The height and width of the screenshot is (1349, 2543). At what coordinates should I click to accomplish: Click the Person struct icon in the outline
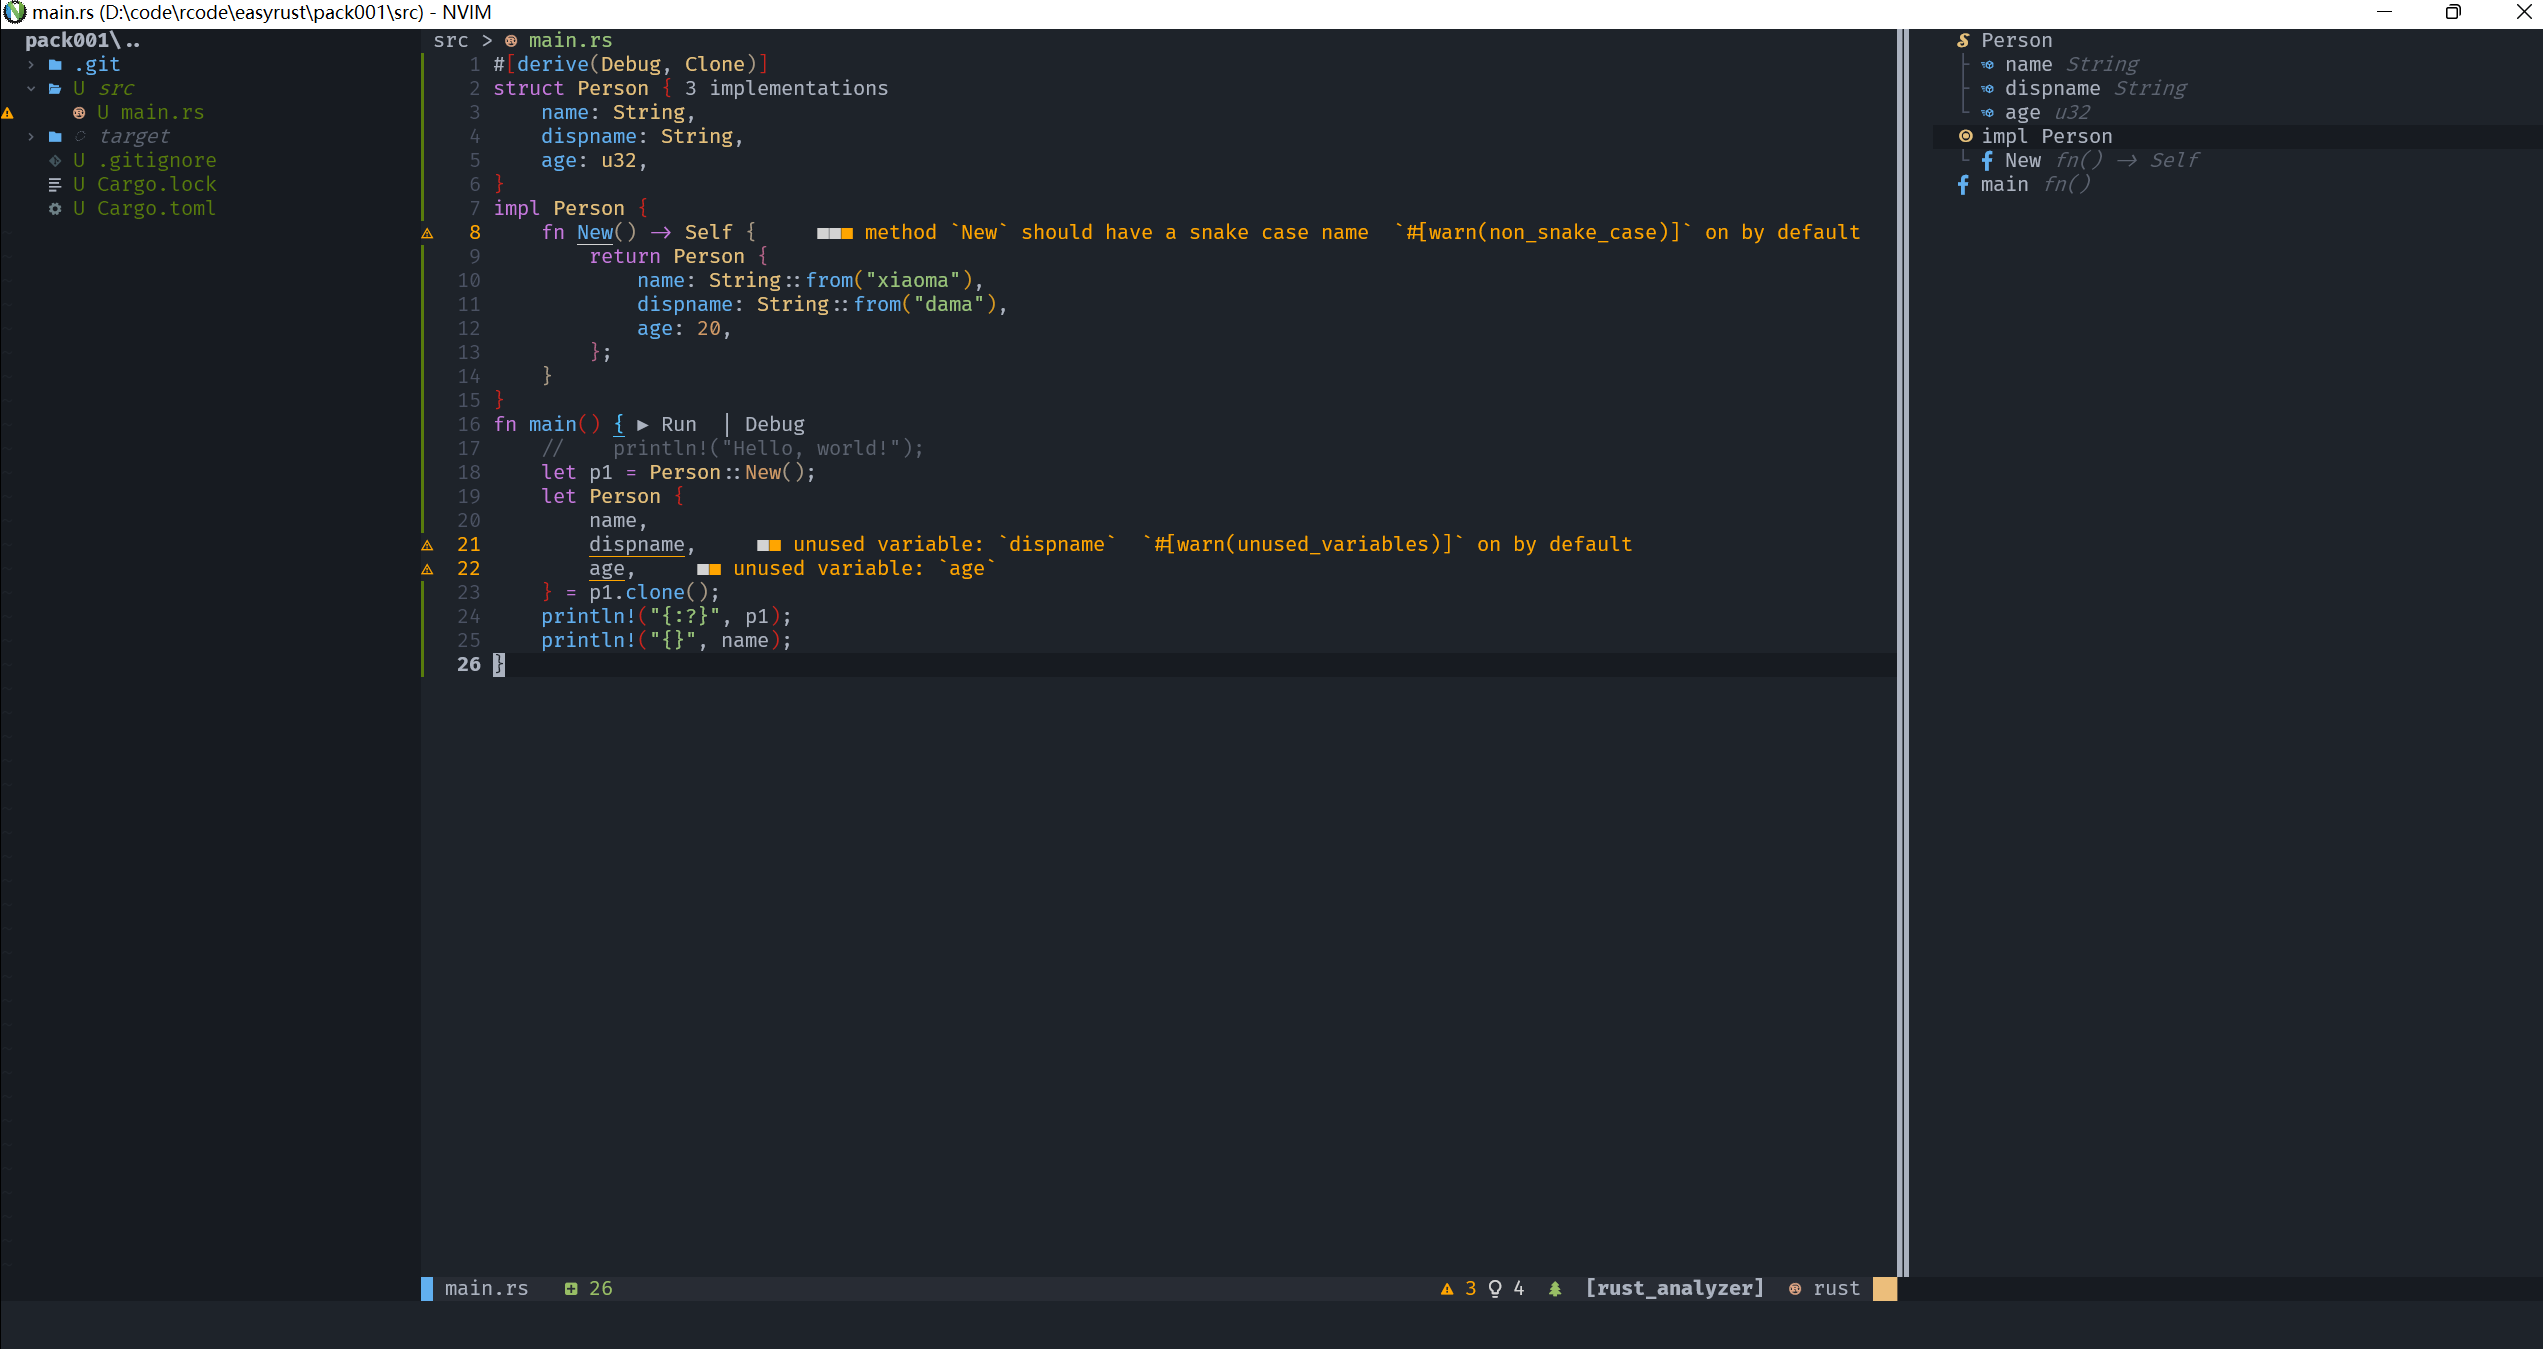coord(1963,41)
